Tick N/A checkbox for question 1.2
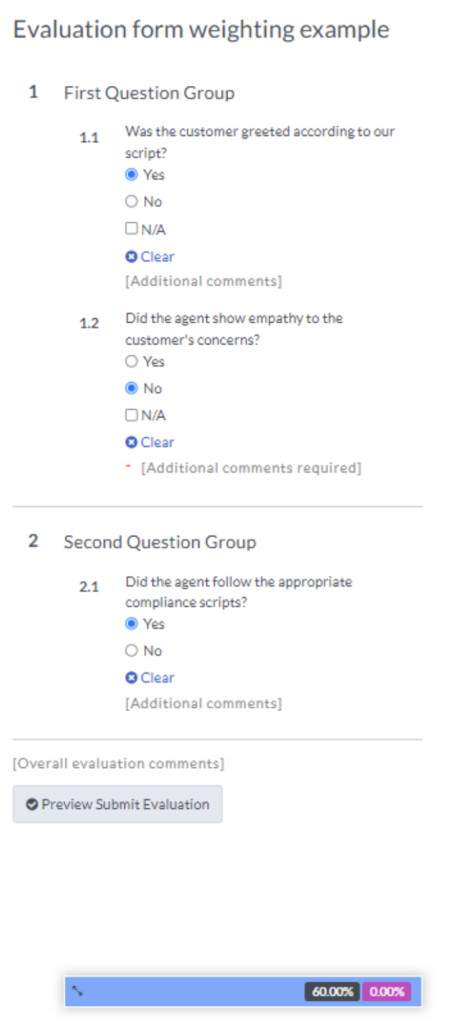This screenshot has height=1024, width=471. click(131, 415)
